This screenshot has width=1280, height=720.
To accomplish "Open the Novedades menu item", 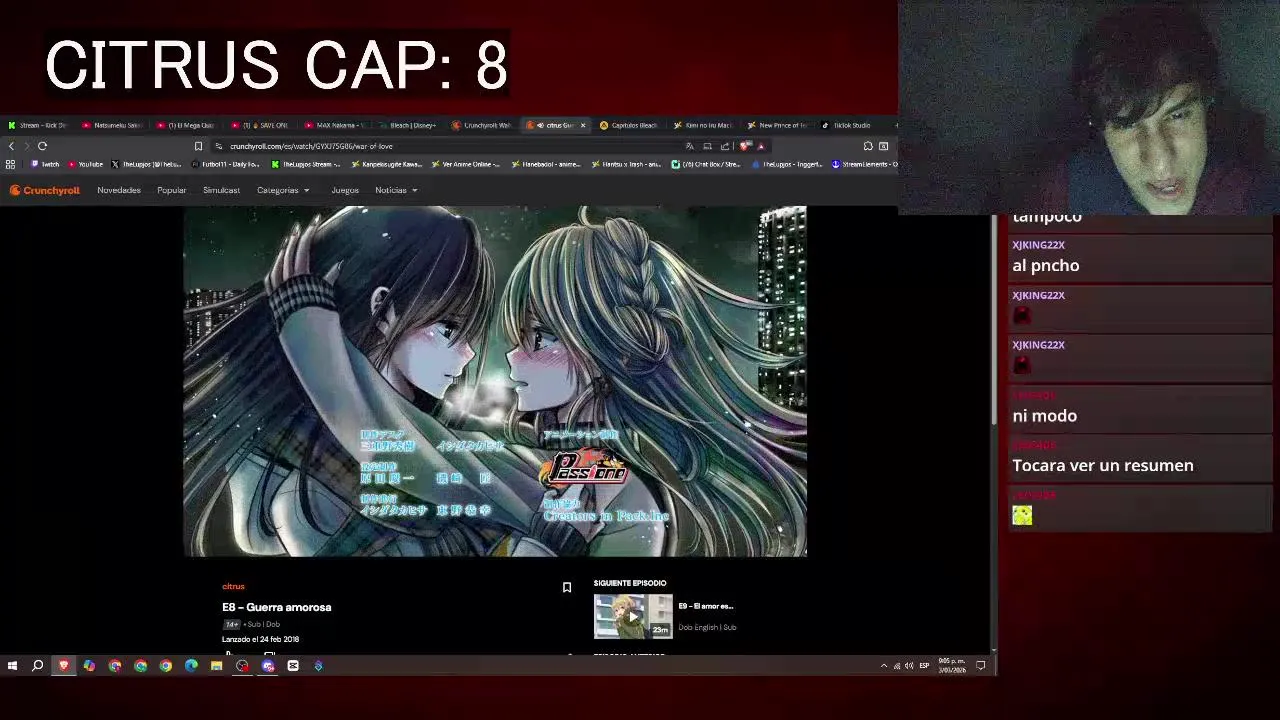I will point(119,190).
